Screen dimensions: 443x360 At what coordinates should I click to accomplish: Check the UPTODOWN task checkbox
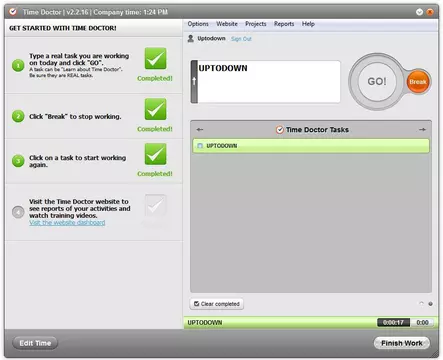click(200, 146)
